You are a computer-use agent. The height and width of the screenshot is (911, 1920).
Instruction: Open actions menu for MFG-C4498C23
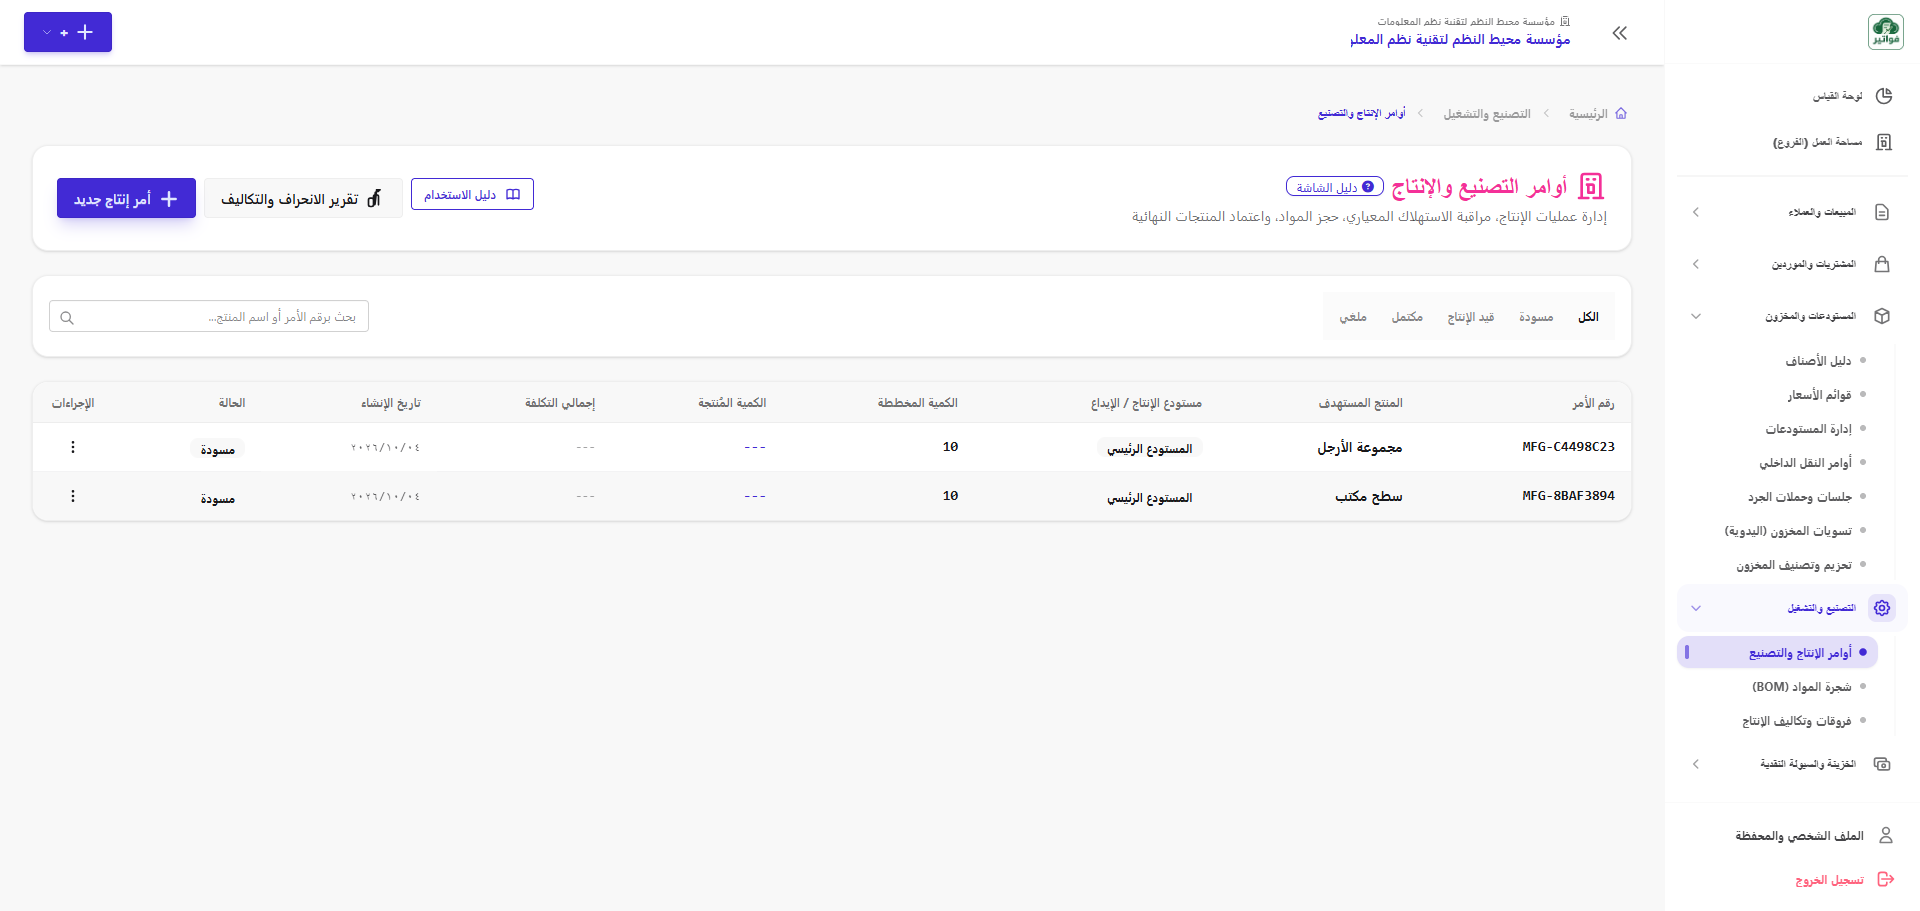point(73,447)
